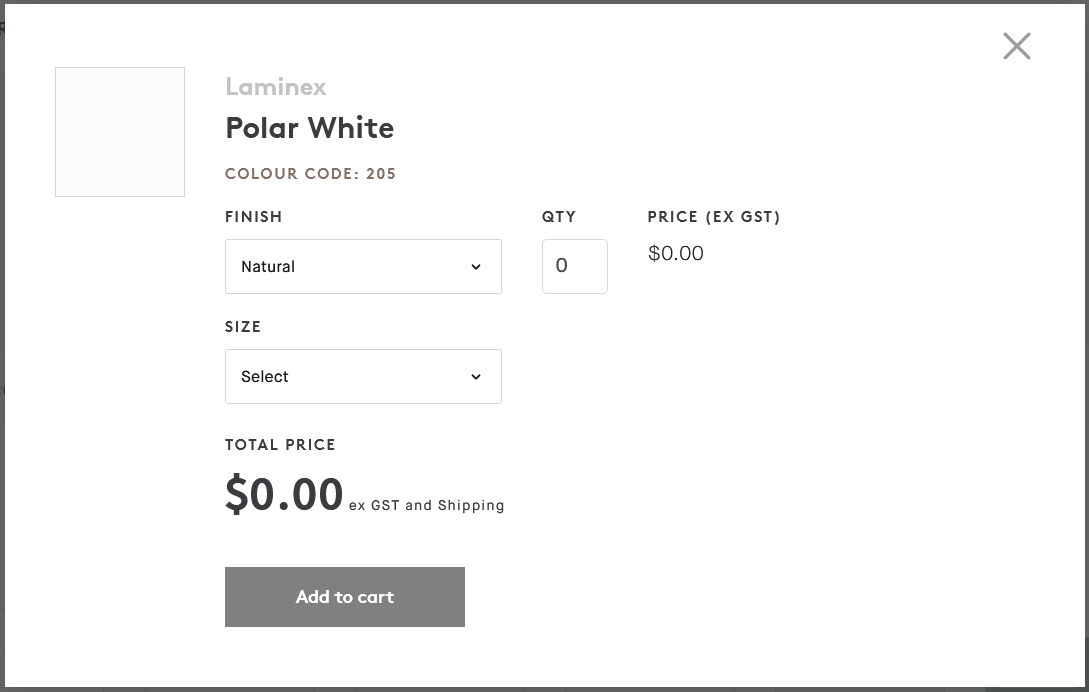Click the Colour Code 205 label
The image size is (1089, 692).
tap(309, 173)
